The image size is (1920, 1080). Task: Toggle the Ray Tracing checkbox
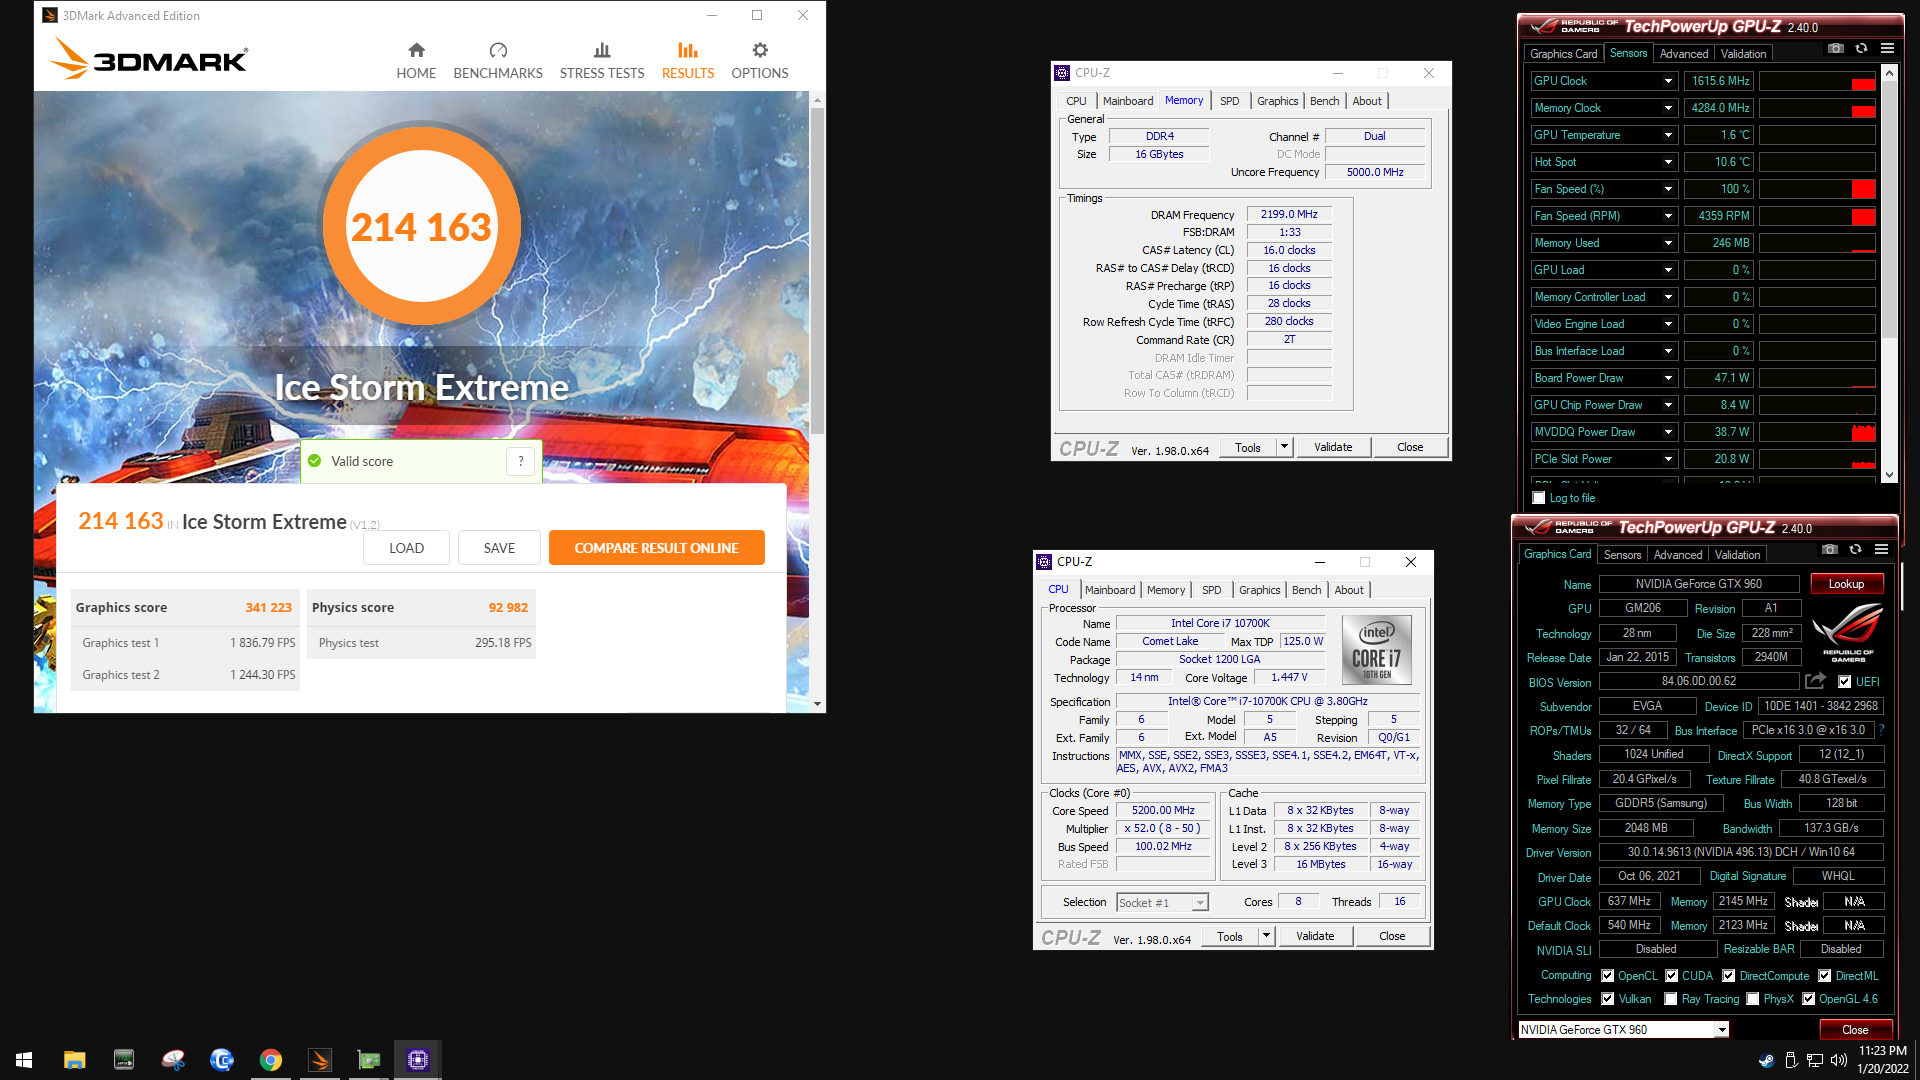coord(1671,999)
